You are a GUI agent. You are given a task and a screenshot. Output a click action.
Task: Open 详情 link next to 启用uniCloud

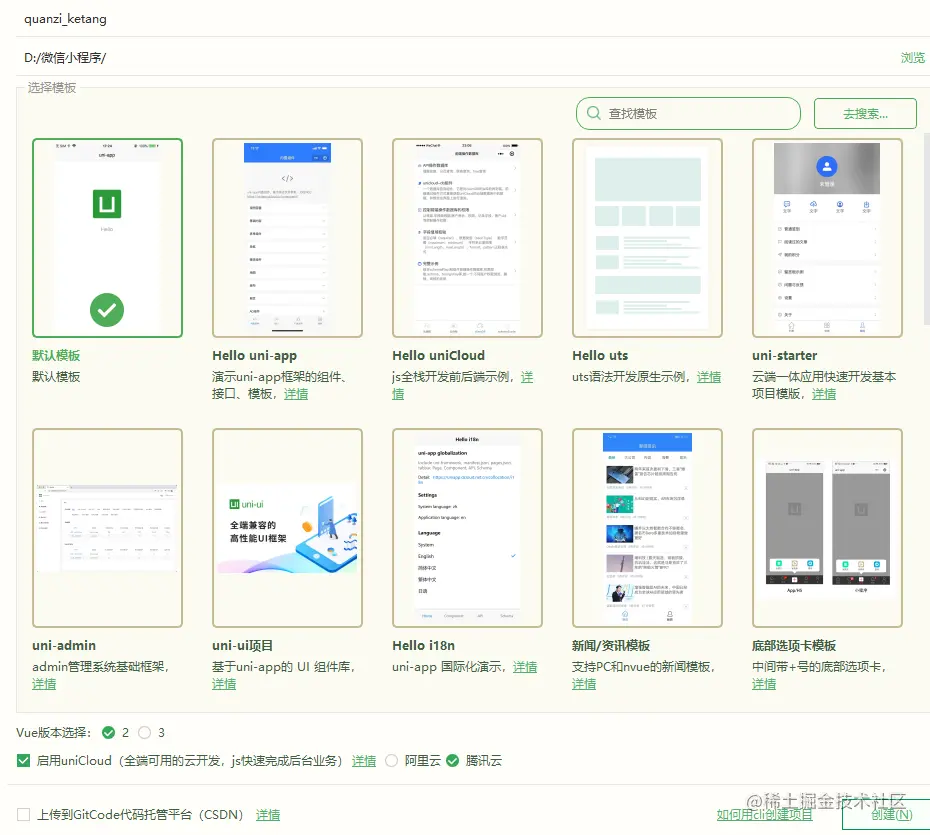point(364,761)
